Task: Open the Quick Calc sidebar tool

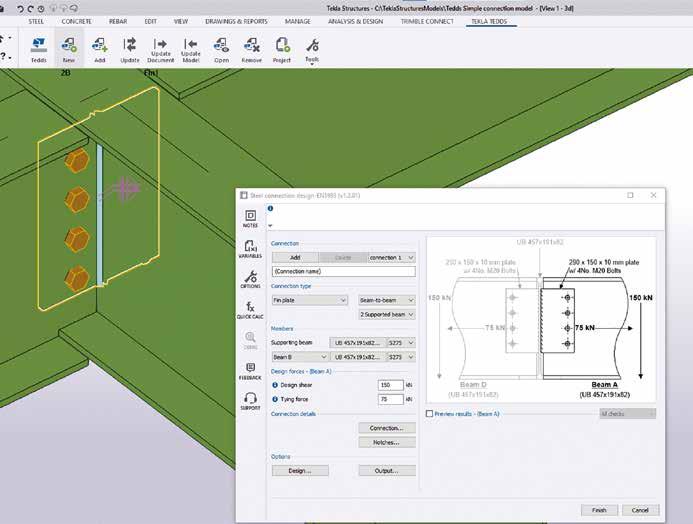Action: tap(250, 310)
